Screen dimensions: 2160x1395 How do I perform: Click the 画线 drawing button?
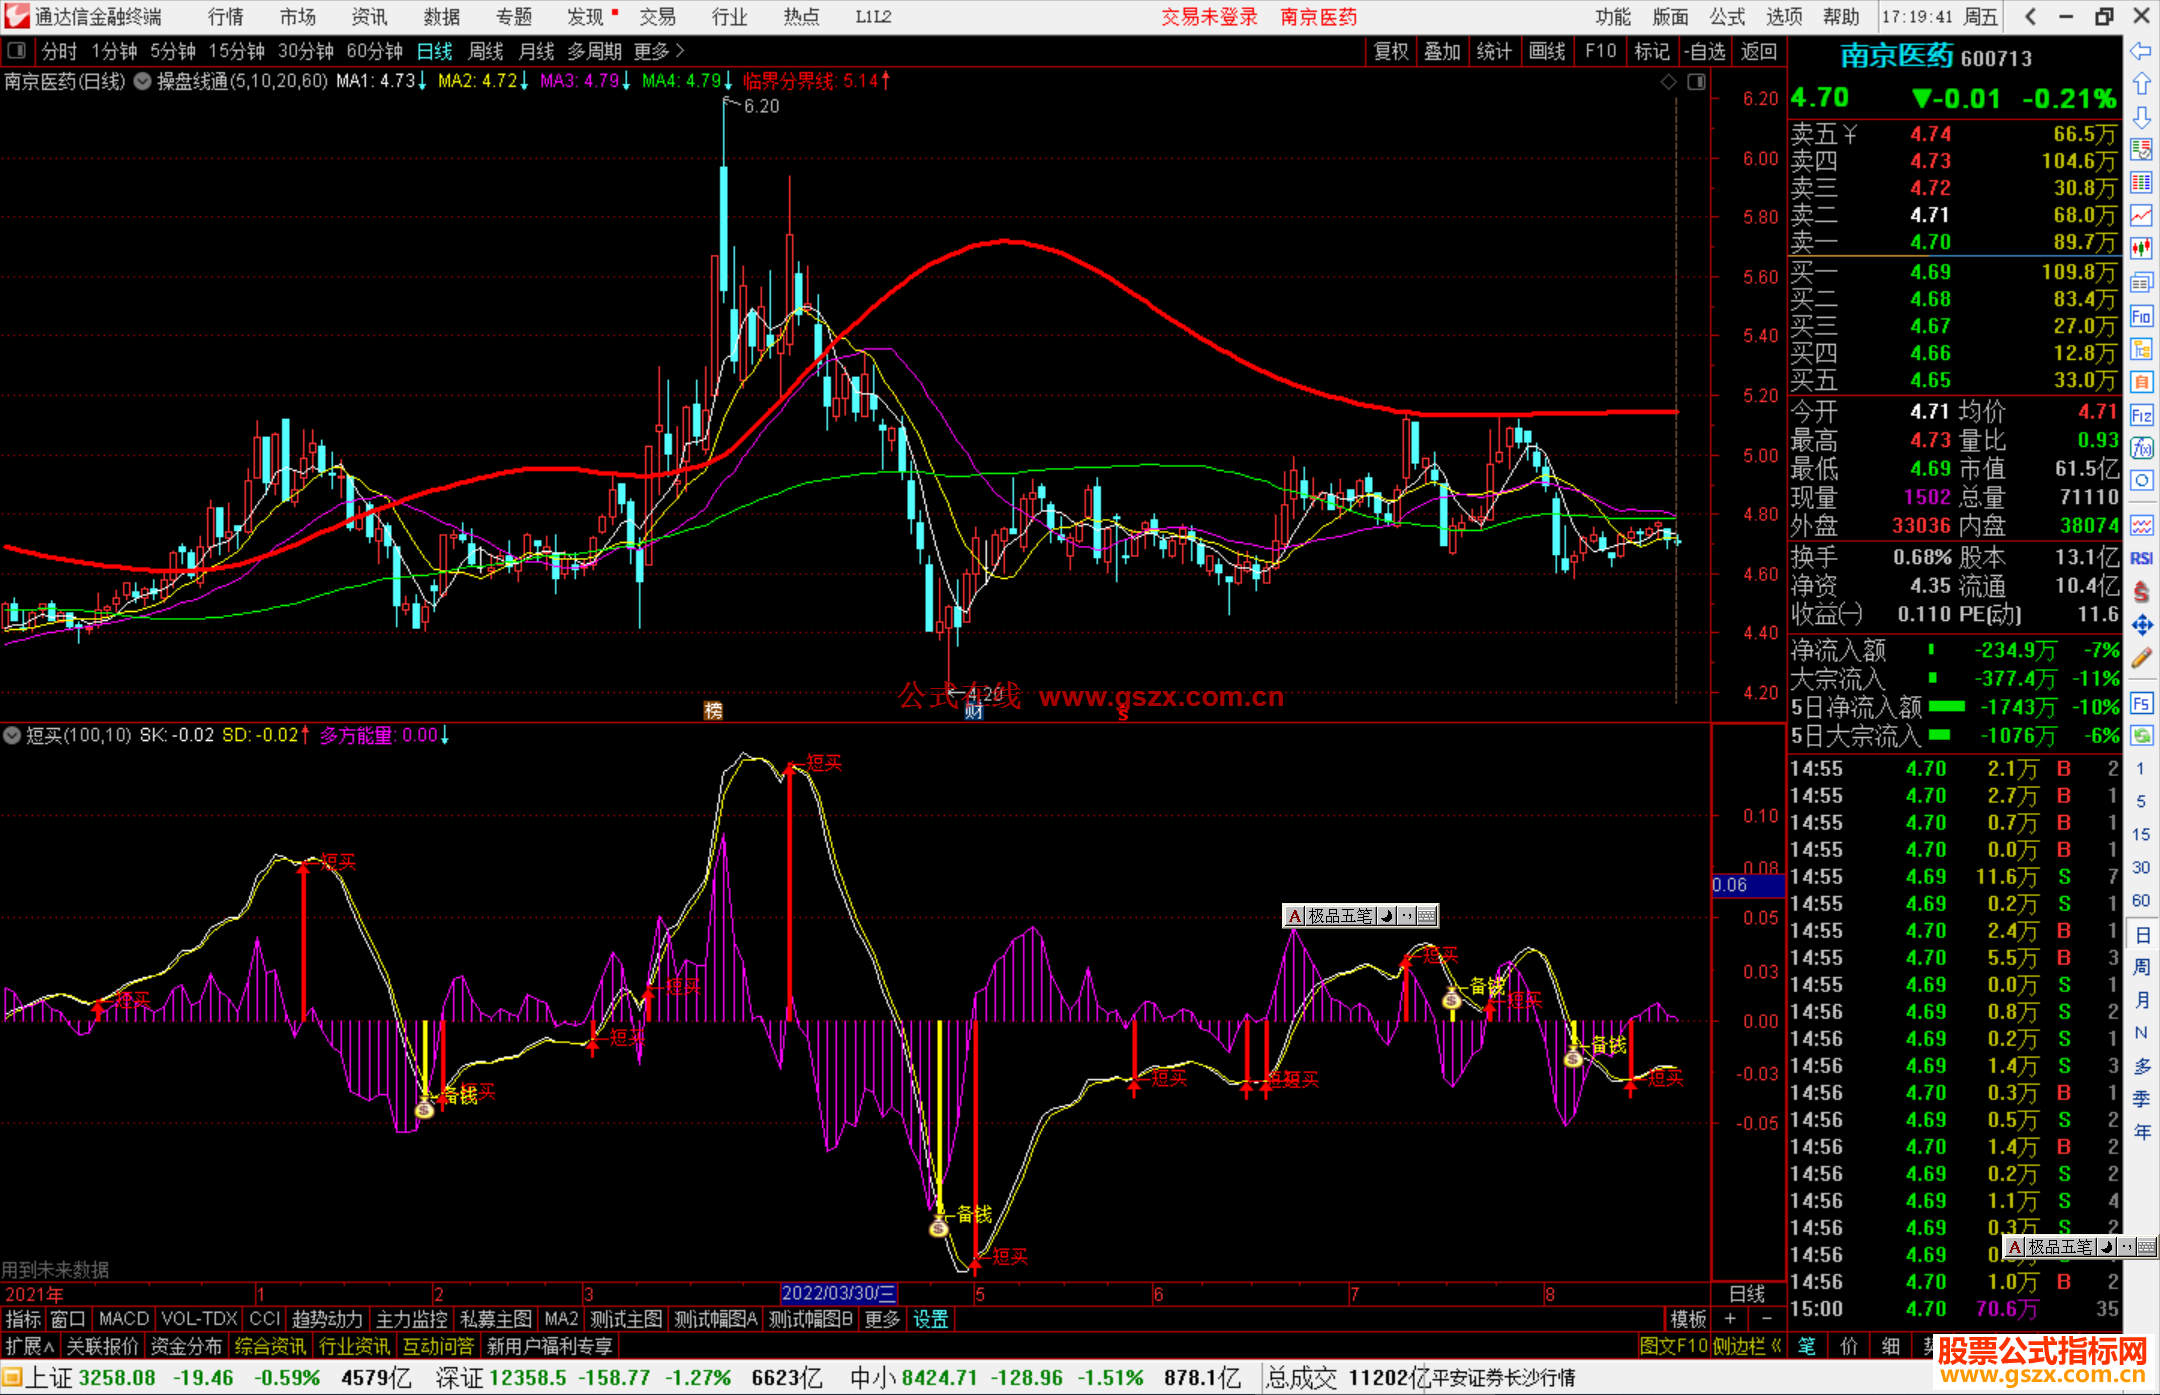point(1547,51)
